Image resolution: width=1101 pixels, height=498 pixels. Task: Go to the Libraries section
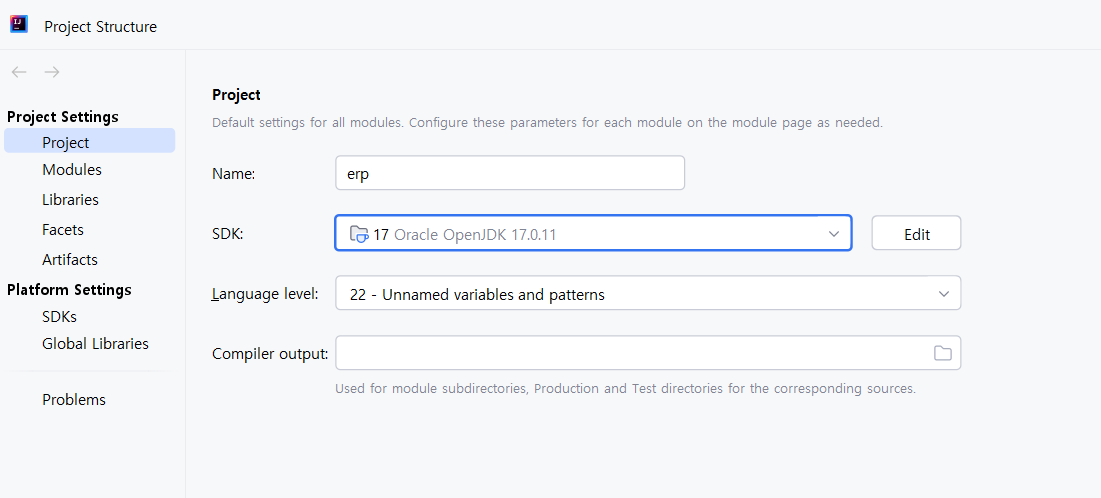click(x=70, y=200)
